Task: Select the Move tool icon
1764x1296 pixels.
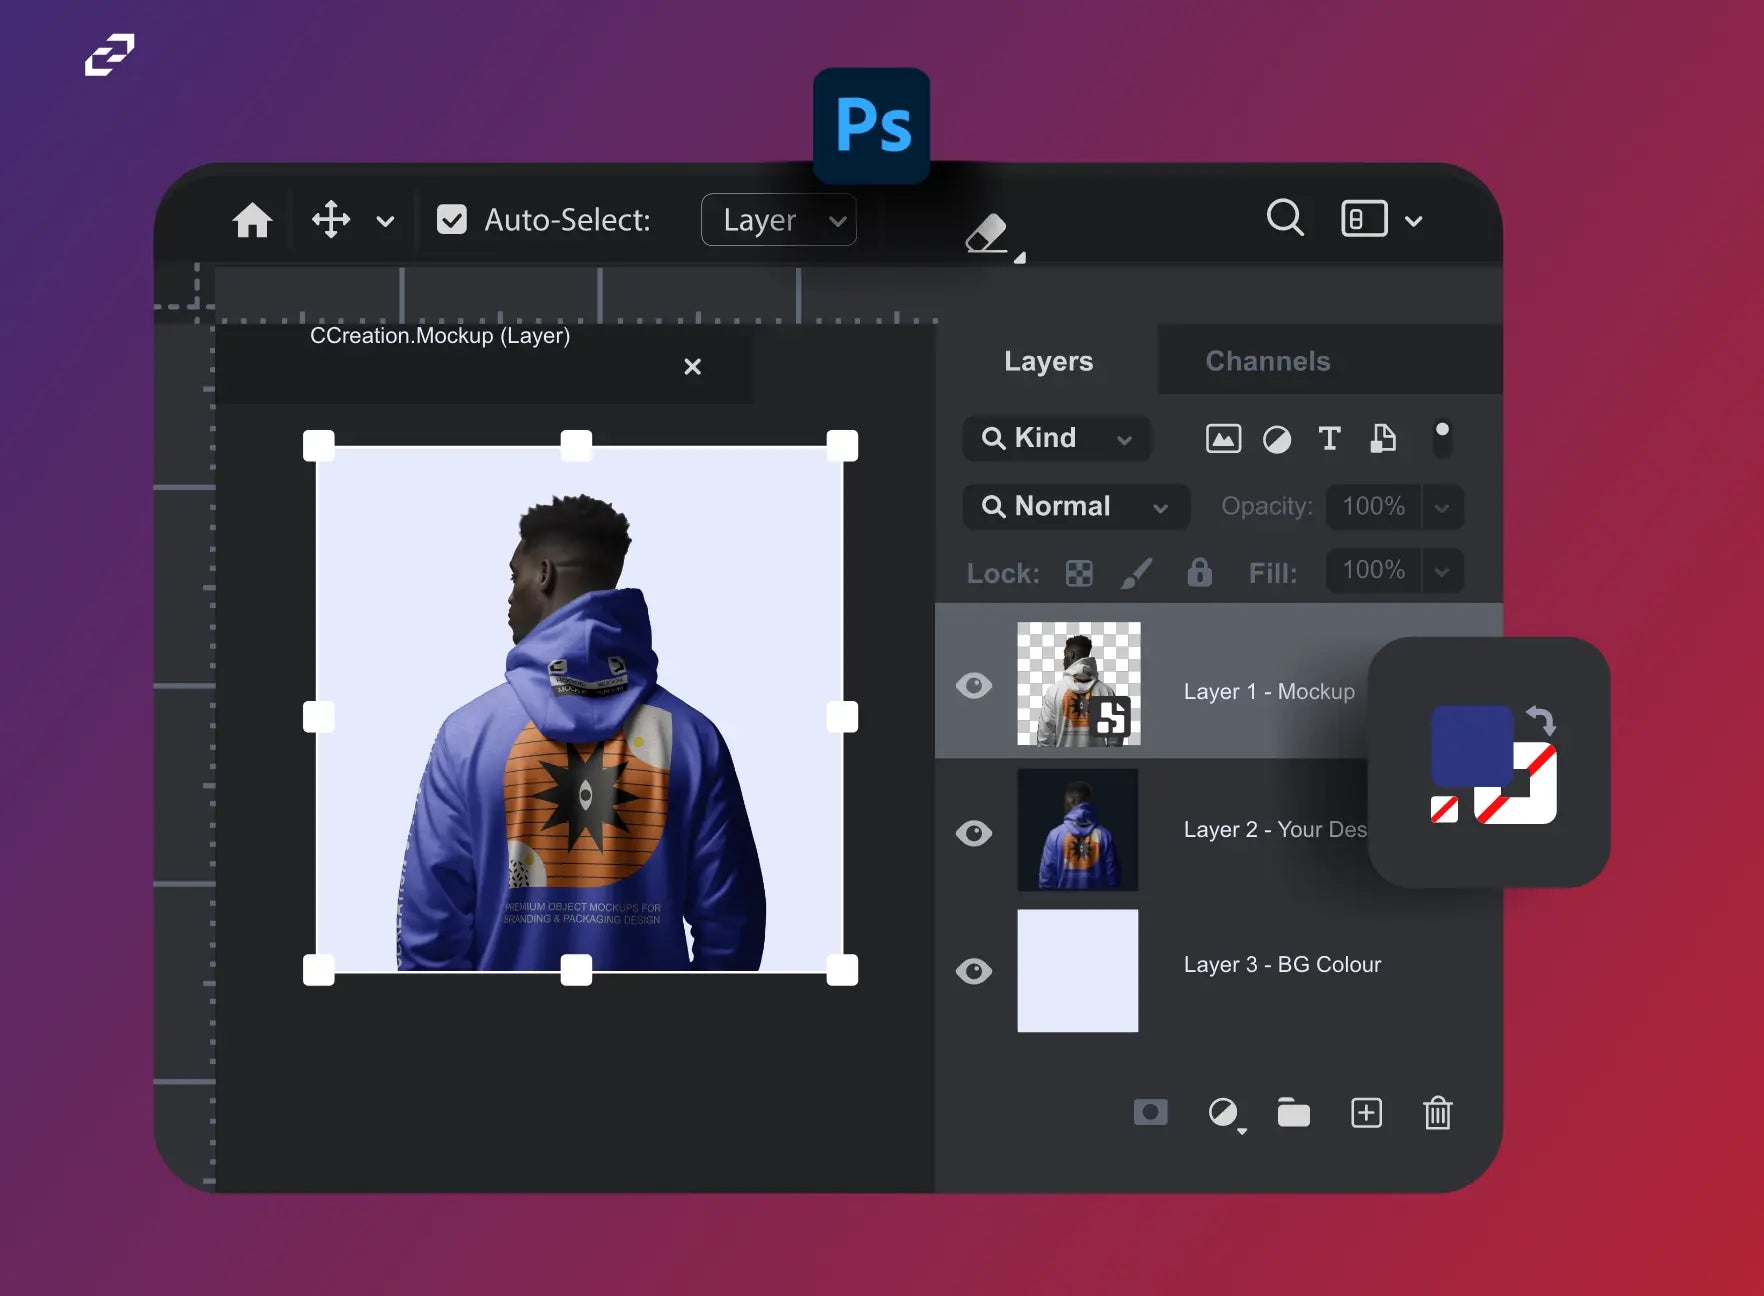Action: click(x=331, y=219)
